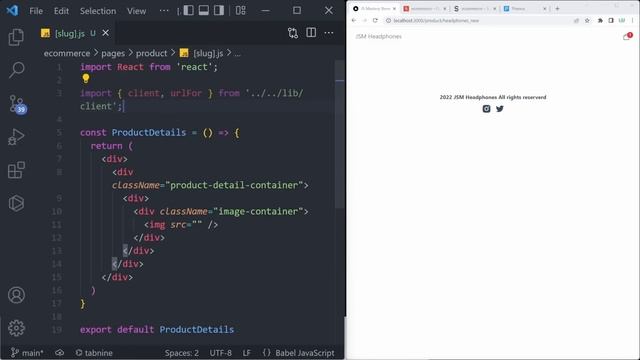The image size is (640, 360).
Task: Change indentation from Spaces: 2
Action: (x=182, y=353)
